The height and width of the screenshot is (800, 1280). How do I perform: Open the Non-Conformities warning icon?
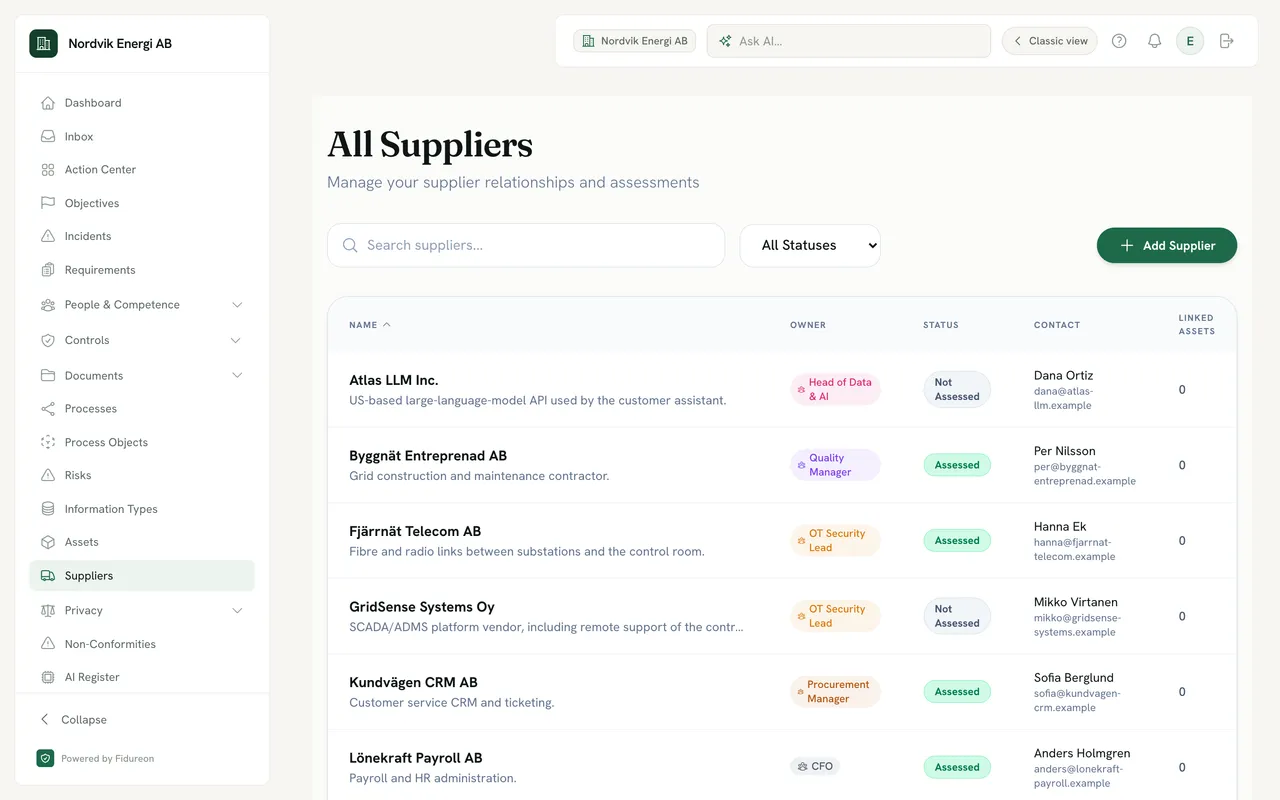pos(47,644)
